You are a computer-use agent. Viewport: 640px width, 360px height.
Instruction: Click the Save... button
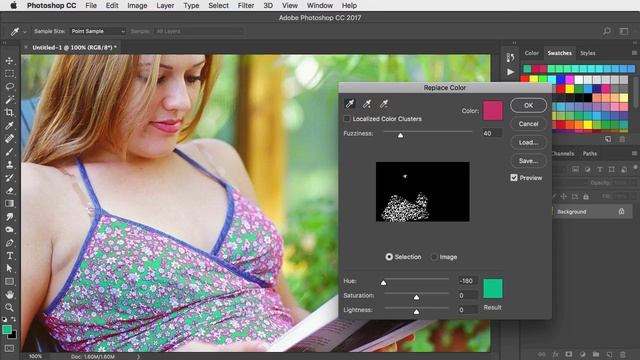point(529,161)
